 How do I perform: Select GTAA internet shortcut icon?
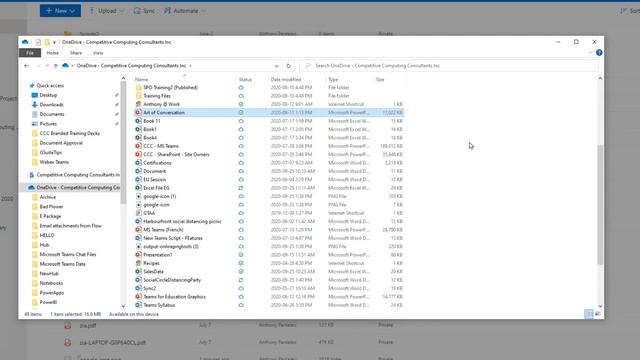tap(138, 213)
